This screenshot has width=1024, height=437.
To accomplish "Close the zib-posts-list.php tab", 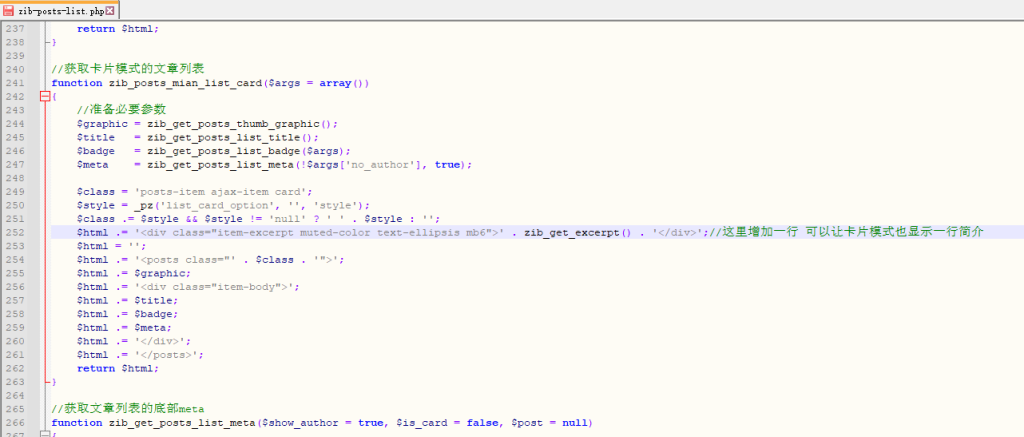I will pos(110,10).
